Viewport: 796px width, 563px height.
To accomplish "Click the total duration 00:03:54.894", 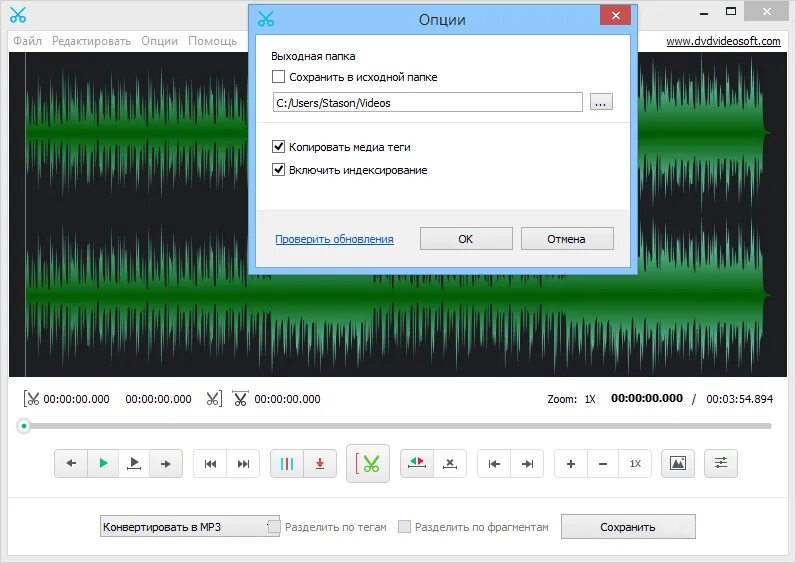I will click(740, 399).
